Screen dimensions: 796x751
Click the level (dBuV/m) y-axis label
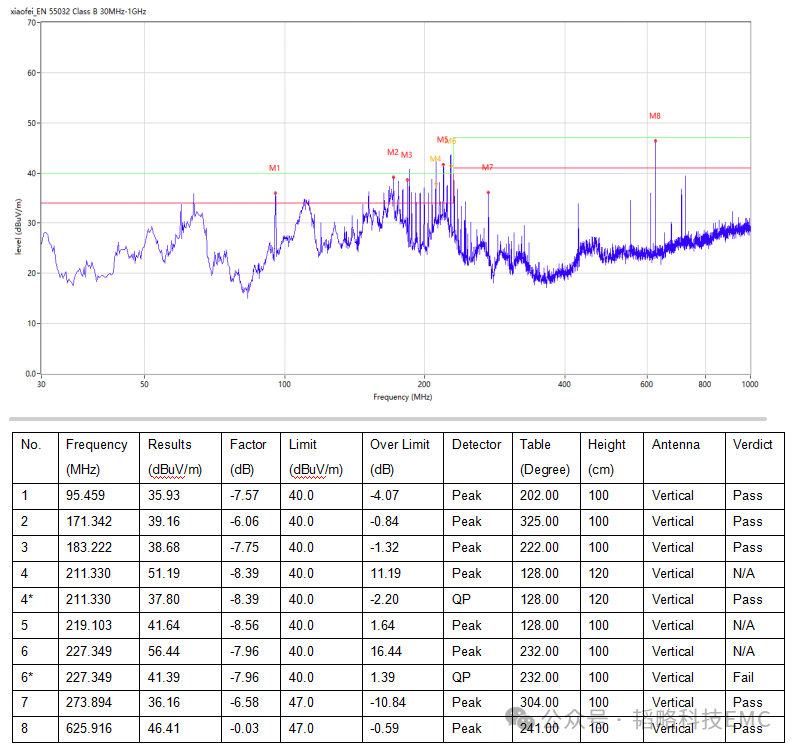click(x=19, y=227)
